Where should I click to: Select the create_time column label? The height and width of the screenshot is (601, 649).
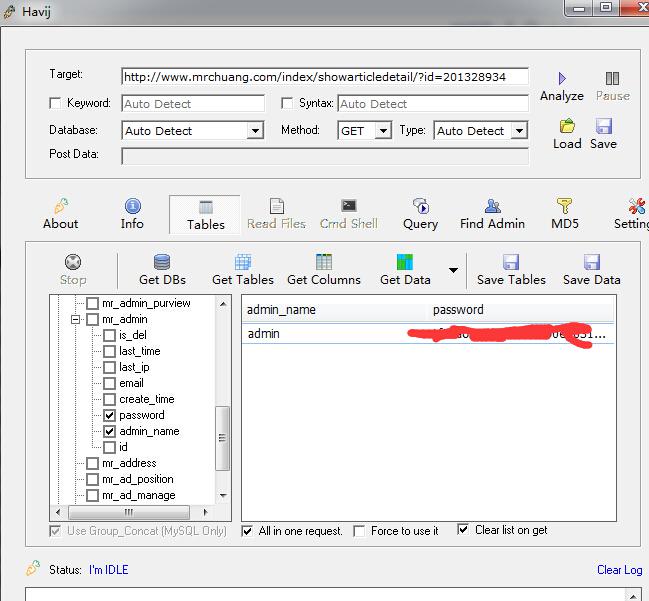pos(147,399)
